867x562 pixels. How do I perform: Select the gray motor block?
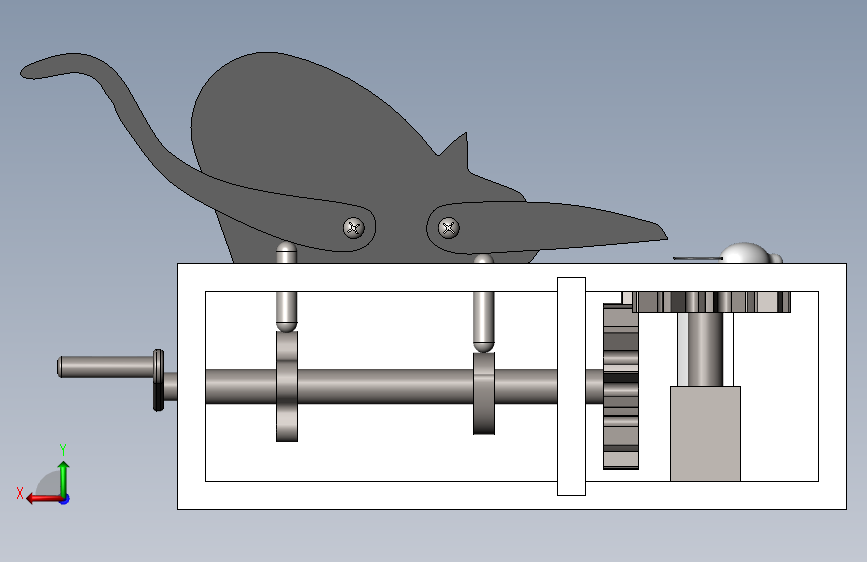pos(706,434)
